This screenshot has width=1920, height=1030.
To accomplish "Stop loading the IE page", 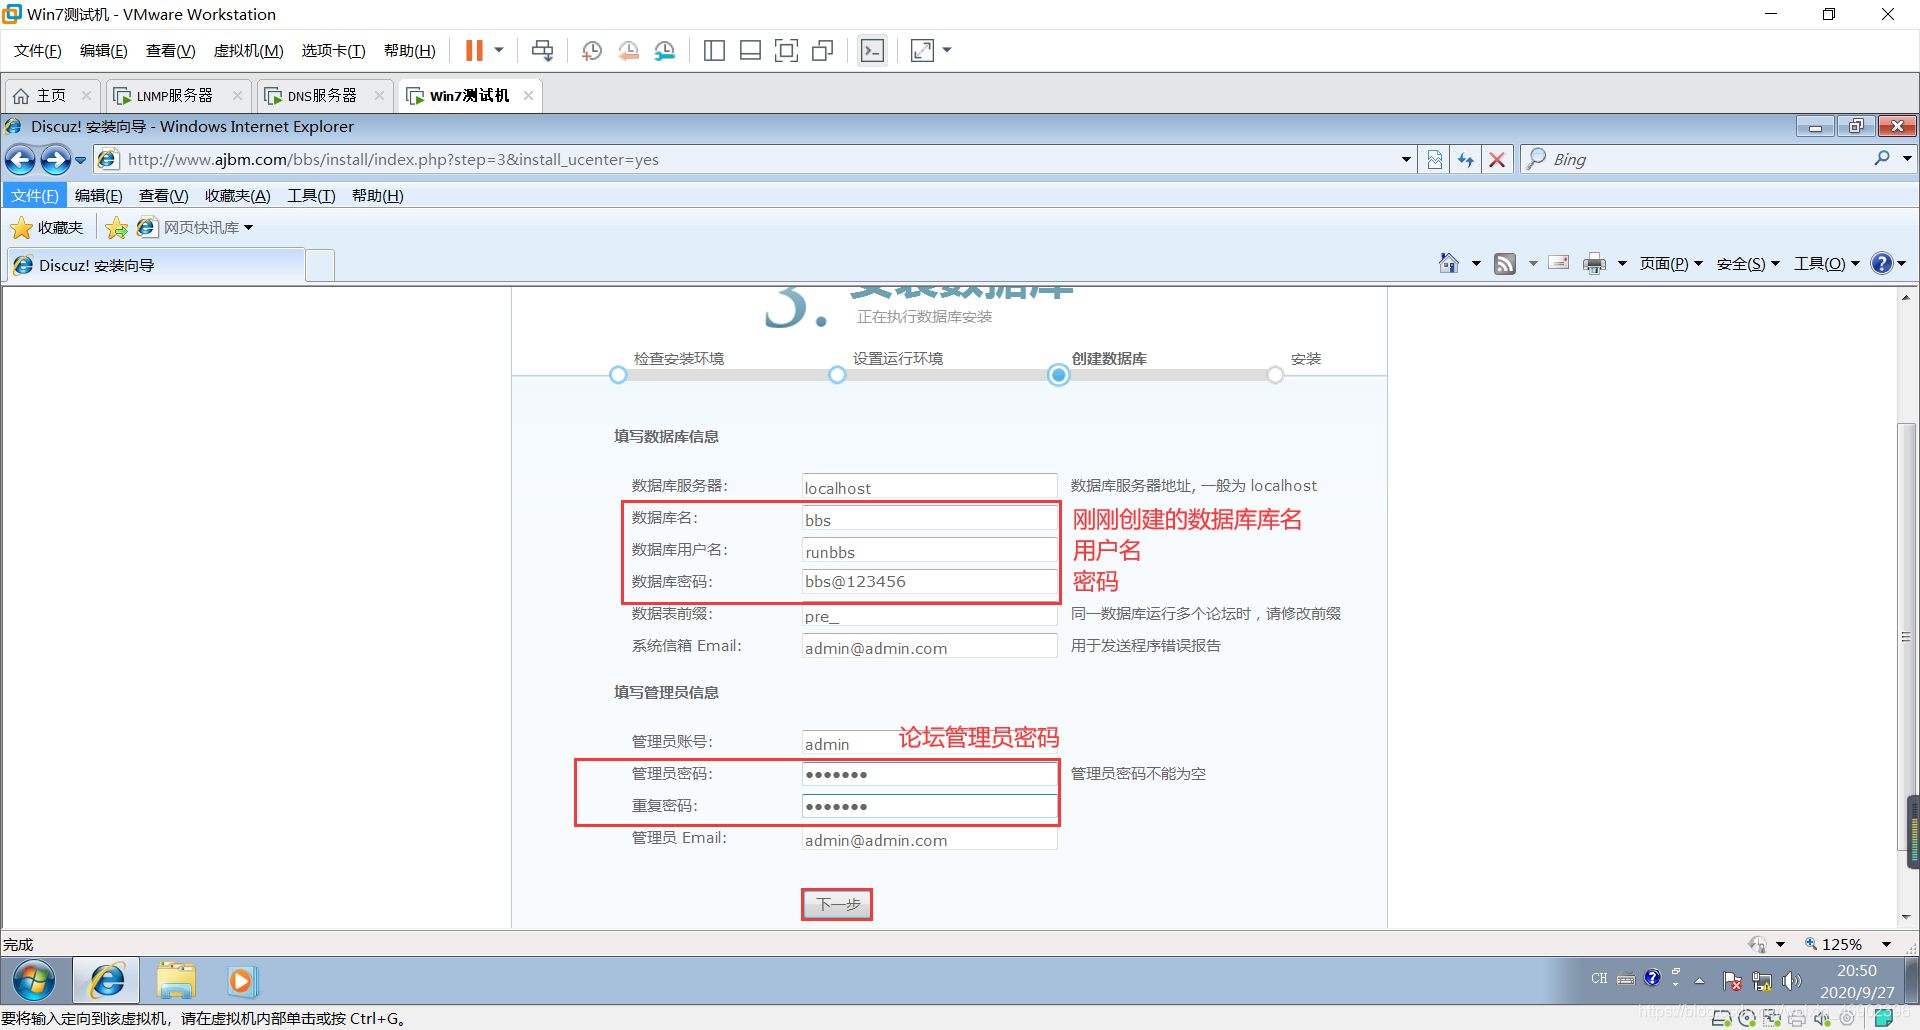I will (1497, 159).
